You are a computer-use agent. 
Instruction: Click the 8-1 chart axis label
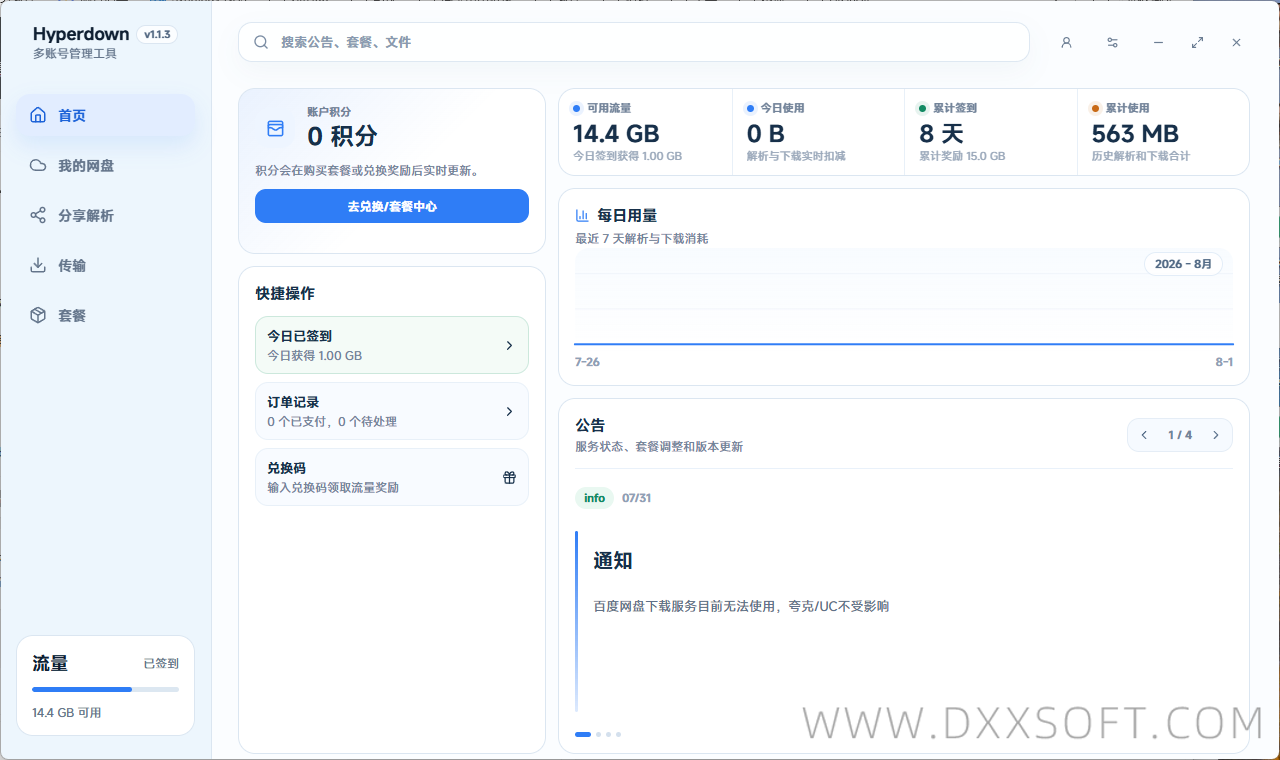coord(1224,362)
